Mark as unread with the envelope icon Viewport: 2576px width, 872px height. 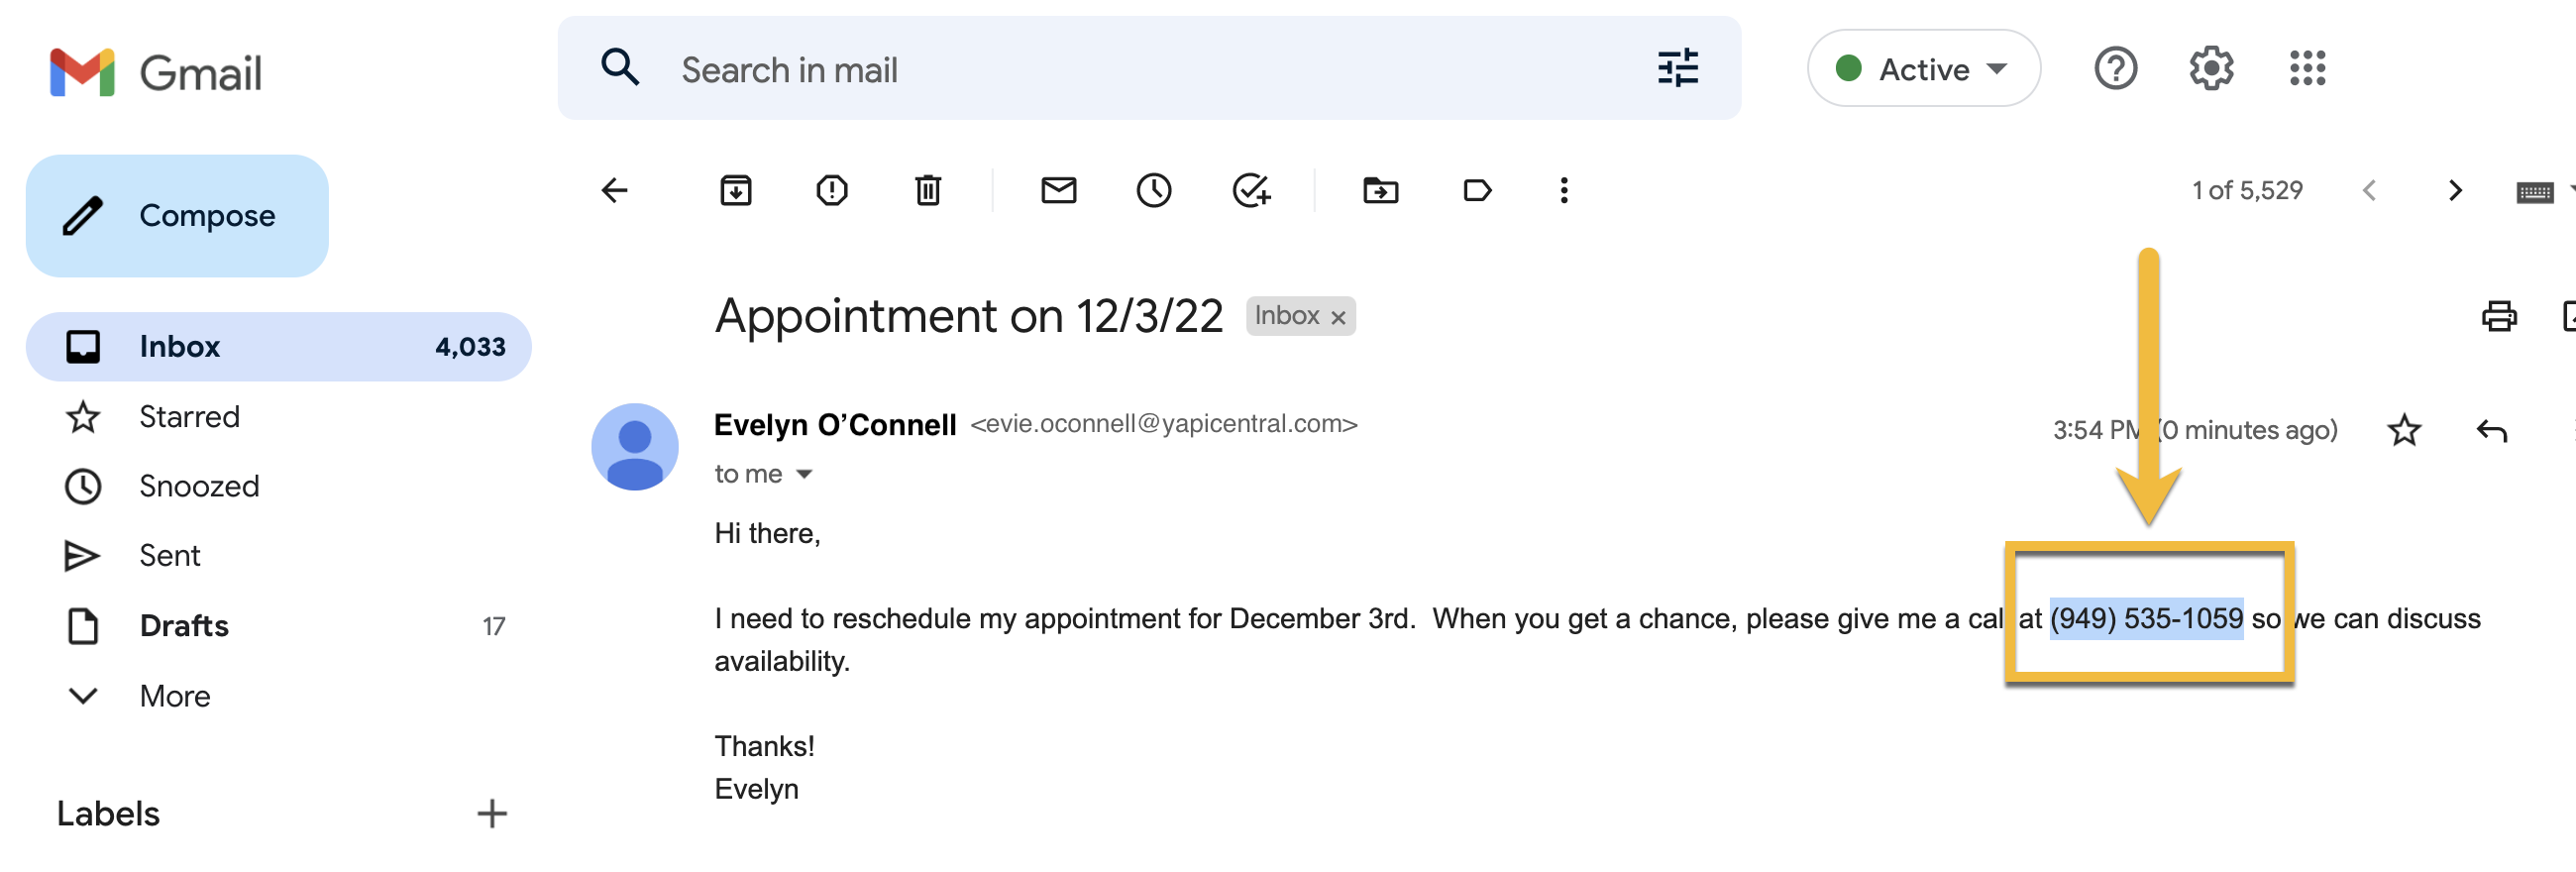pyautogui.click(x=1058, y=190)
